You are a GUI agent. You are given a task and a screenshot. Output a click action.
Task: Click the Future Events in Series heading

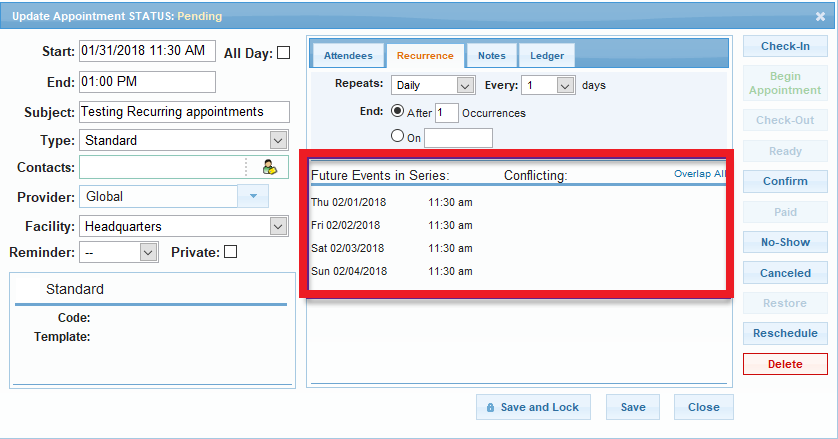pyautogui.click(x=380, y=175)
